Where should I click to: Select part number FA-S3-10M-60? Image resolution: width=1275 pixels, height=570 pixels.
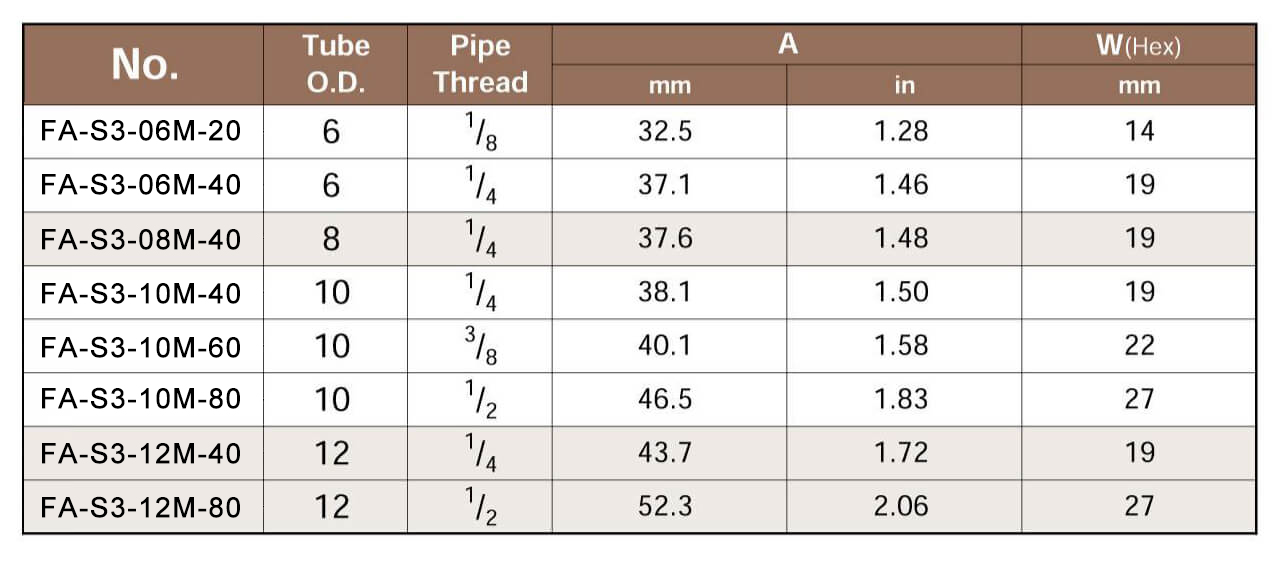[141, 346]
